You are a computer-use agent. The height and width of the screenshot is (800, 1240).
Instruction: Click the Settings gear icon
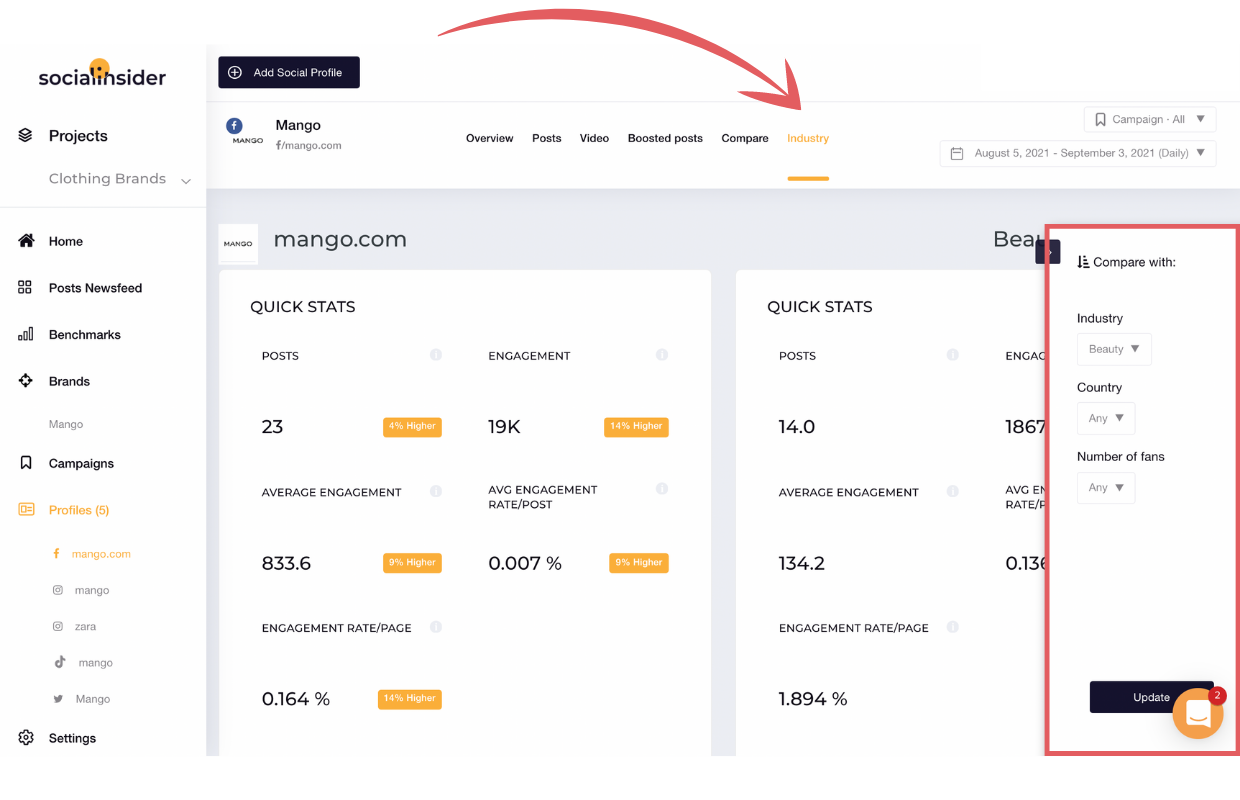(26, 738)
